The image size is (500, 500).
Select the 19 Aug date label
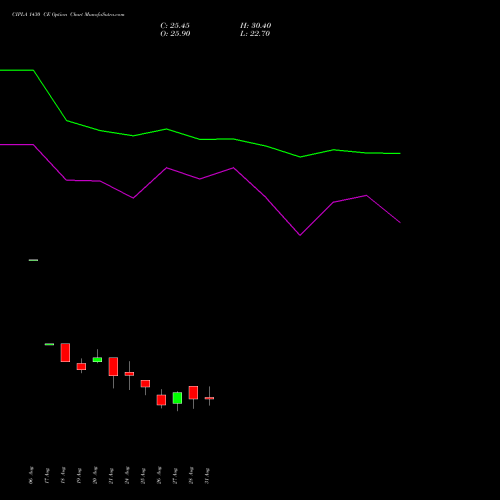point(79,476)
